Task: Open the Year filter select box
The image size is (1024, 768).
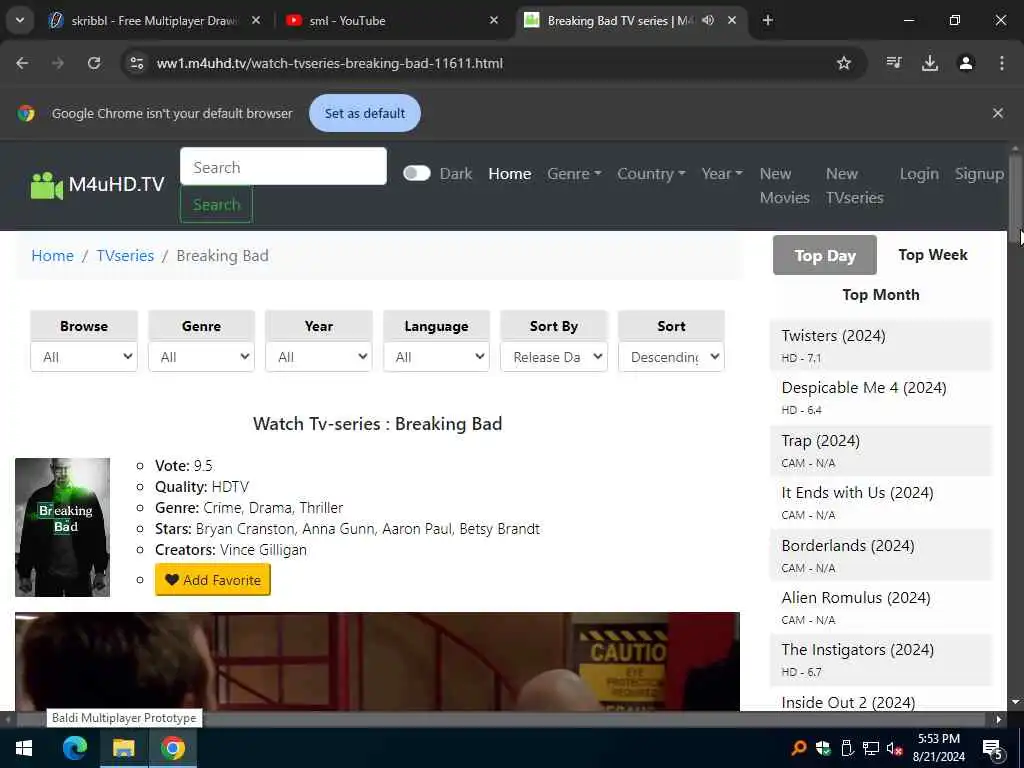Action: tap(319, 357)
